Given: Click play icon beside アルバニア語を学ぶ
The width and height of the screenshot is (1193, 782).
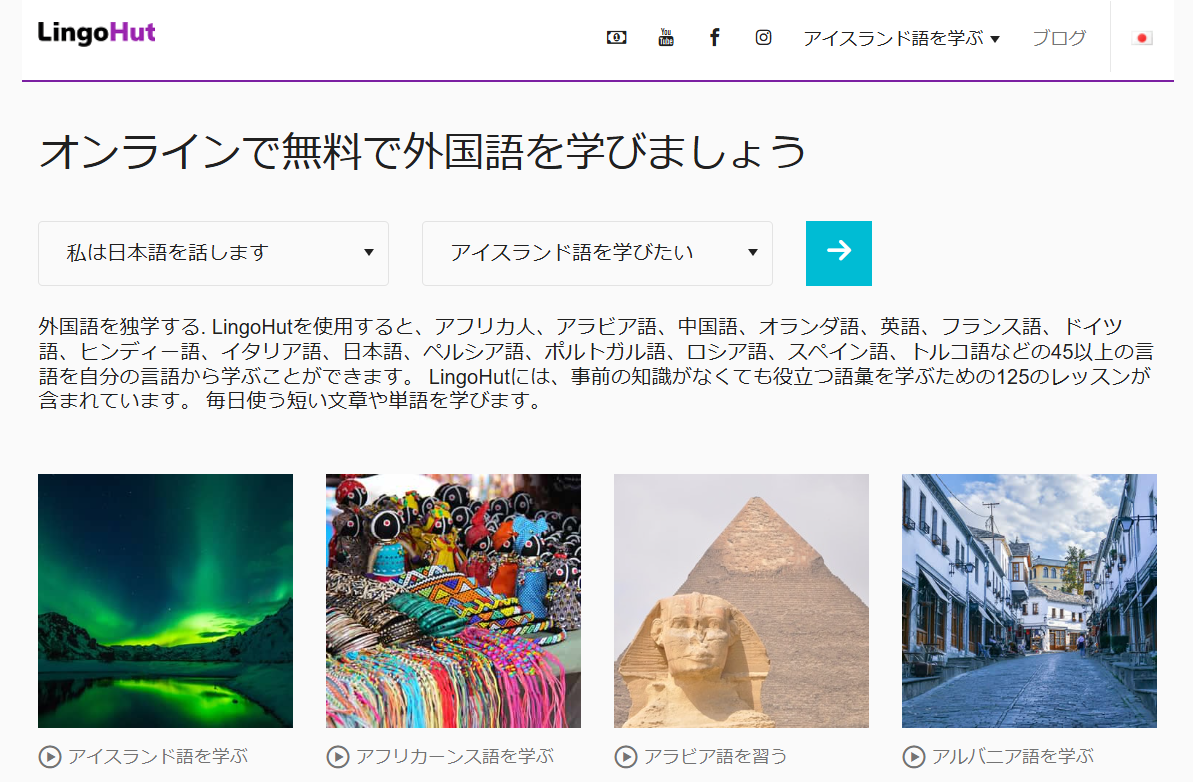Looking at the screenshot, I should 914,757.
